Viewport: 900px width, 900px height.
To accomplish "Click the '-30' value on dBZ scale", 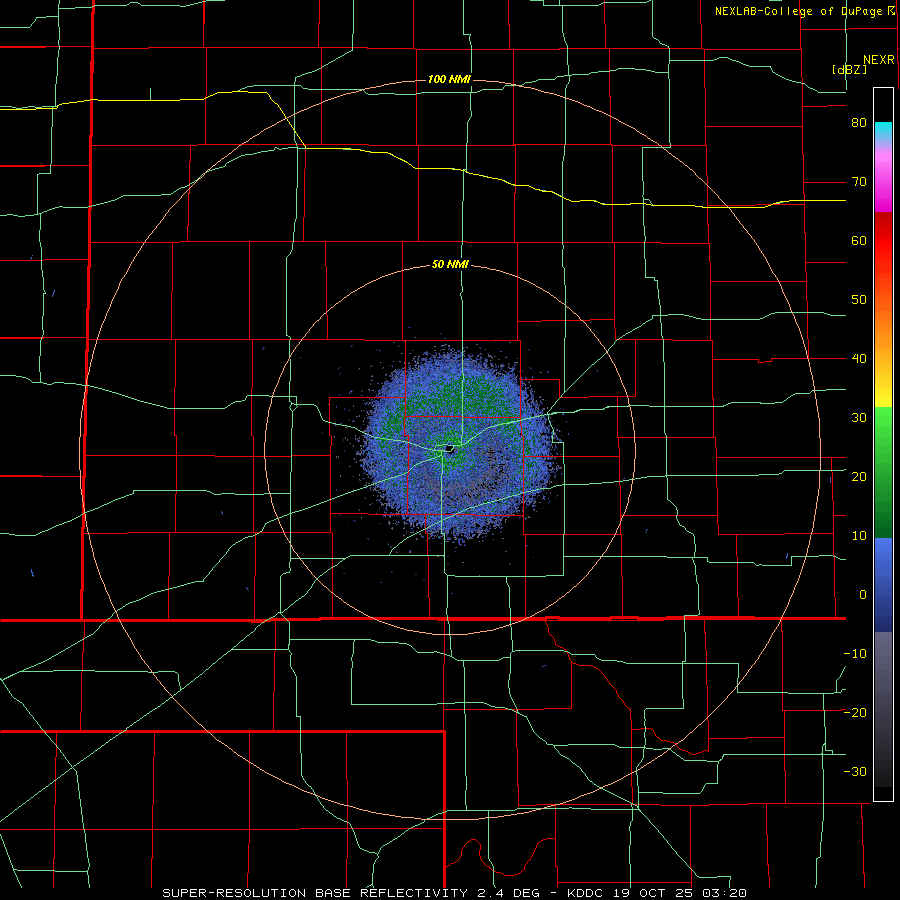I will coord(855,771).
